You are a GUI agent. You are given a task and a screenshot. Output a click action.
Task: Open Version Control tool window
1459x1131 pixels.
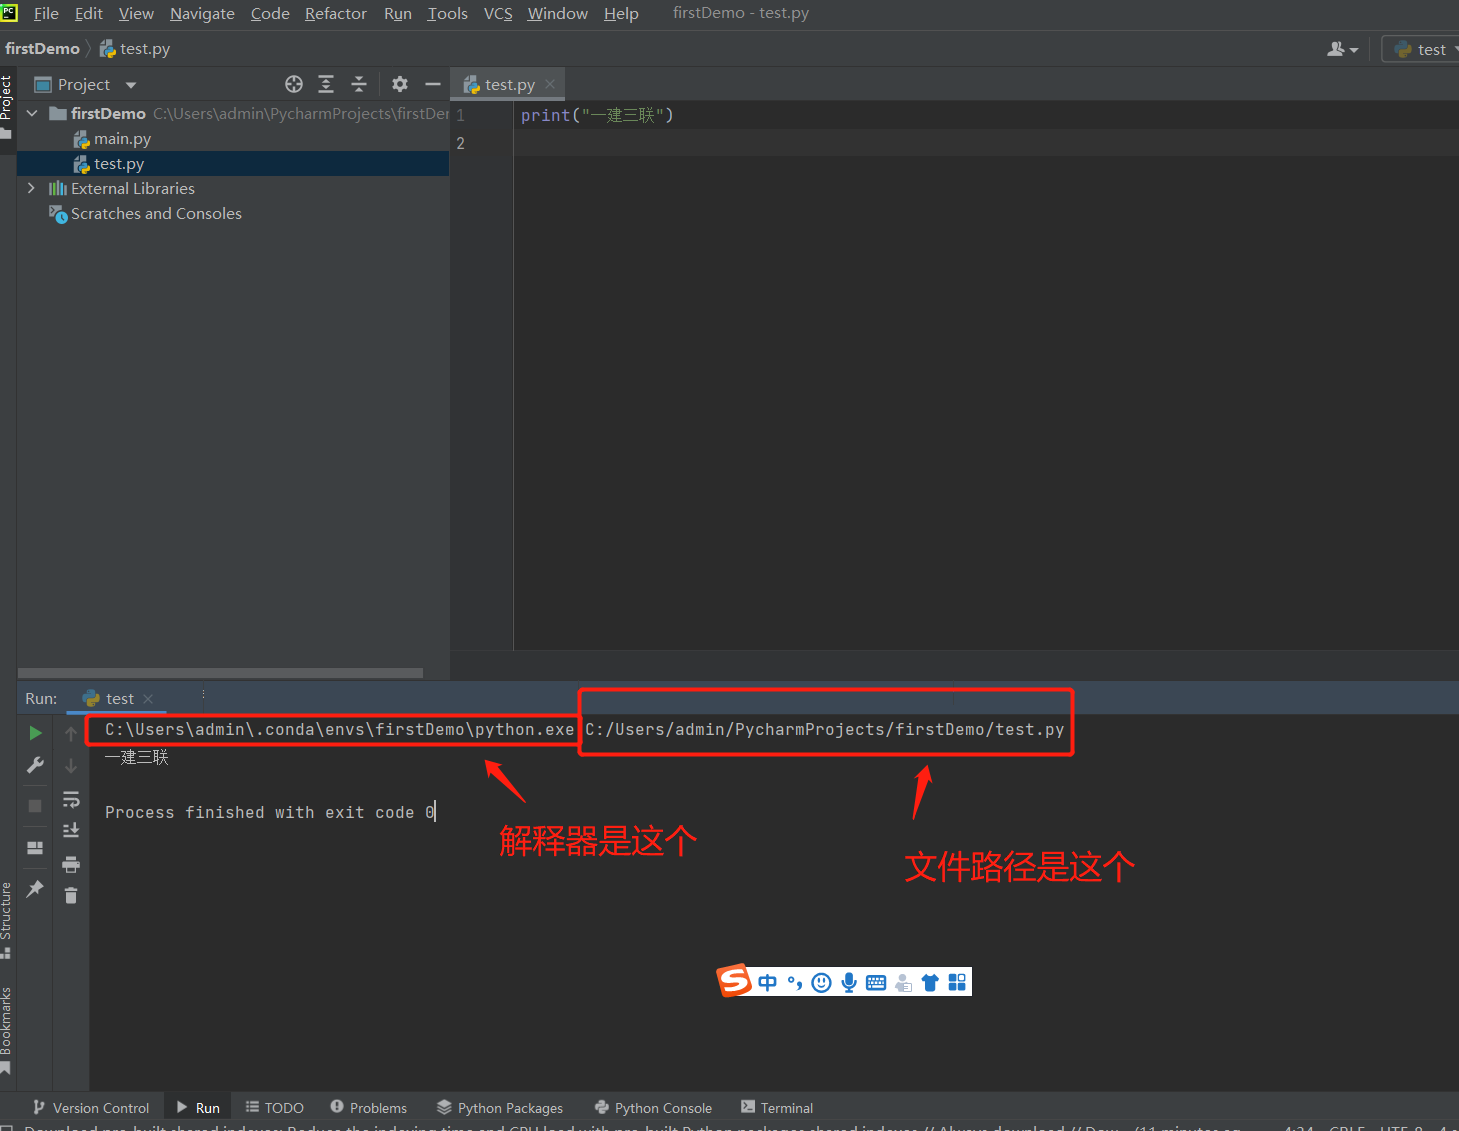coord(91,1107)
